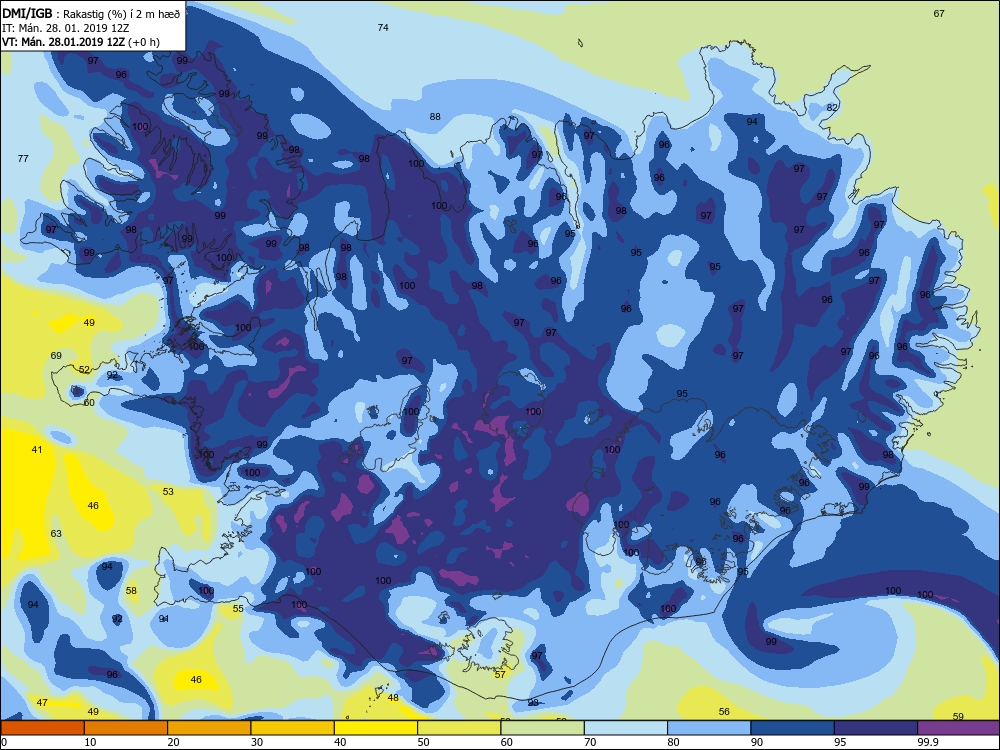Click the map value '69'

click(x=56, y=355)
